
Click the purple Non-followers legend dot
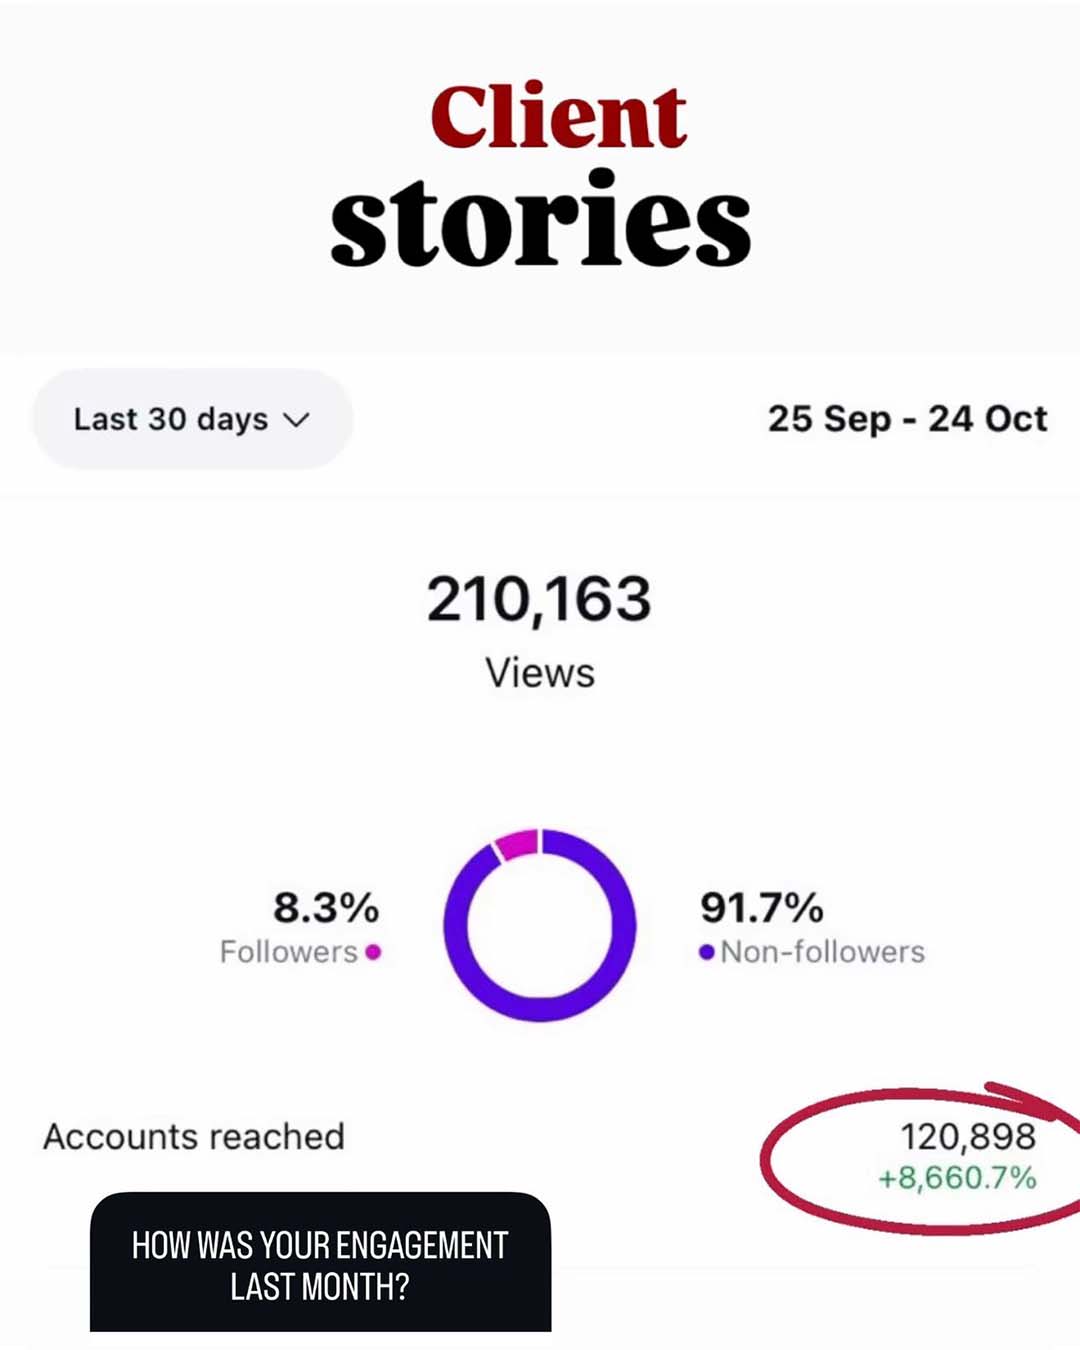[x=707, y=952]
